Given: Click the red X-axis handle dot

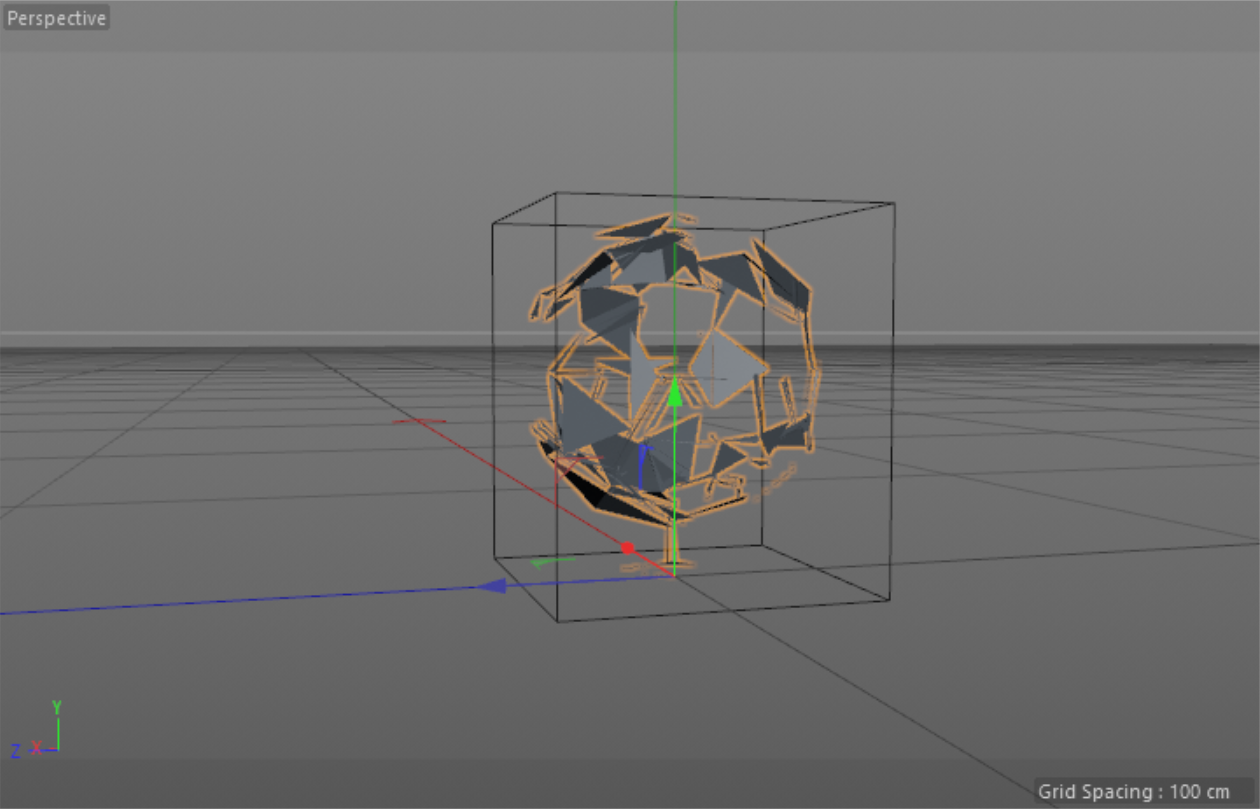Looking at the screenshot, I should tap(628, 548).
